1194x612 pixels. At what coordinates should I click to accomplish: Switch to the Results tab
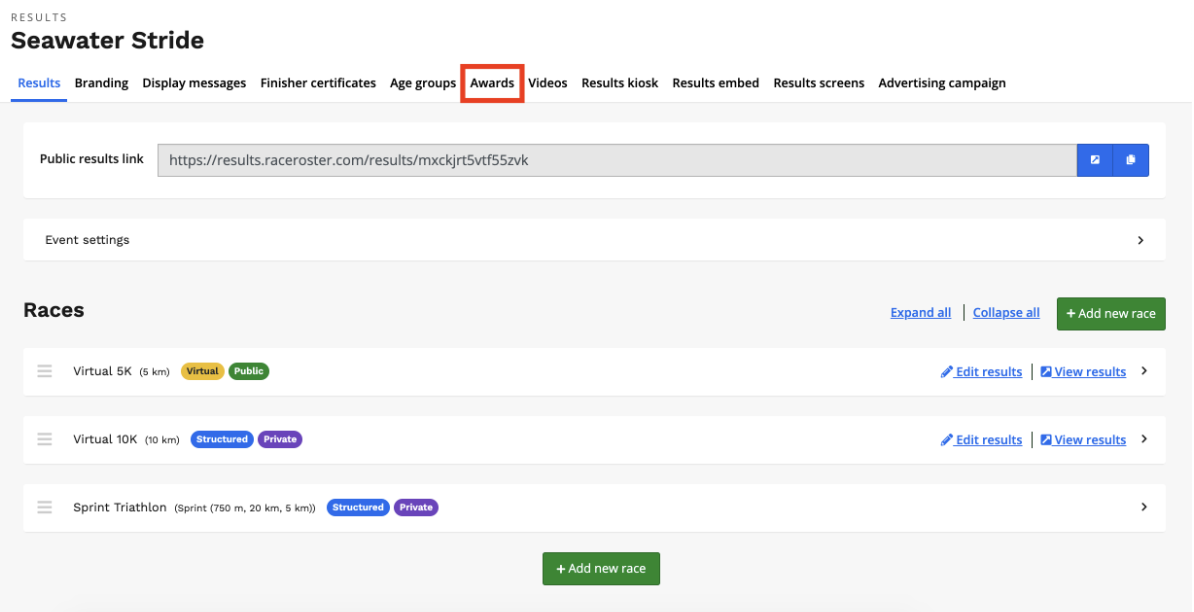(x=39, y=83)
